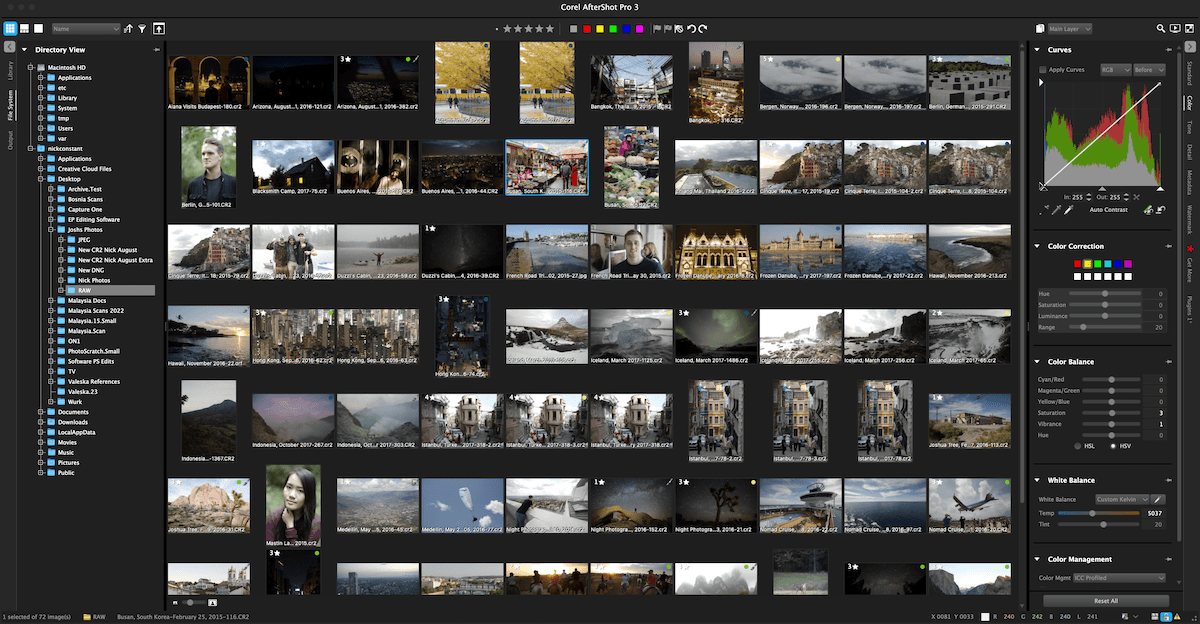Click the undo arrow in the top toolbar
The width and height of the screenshot is (1200, 624).
point(693,28)
